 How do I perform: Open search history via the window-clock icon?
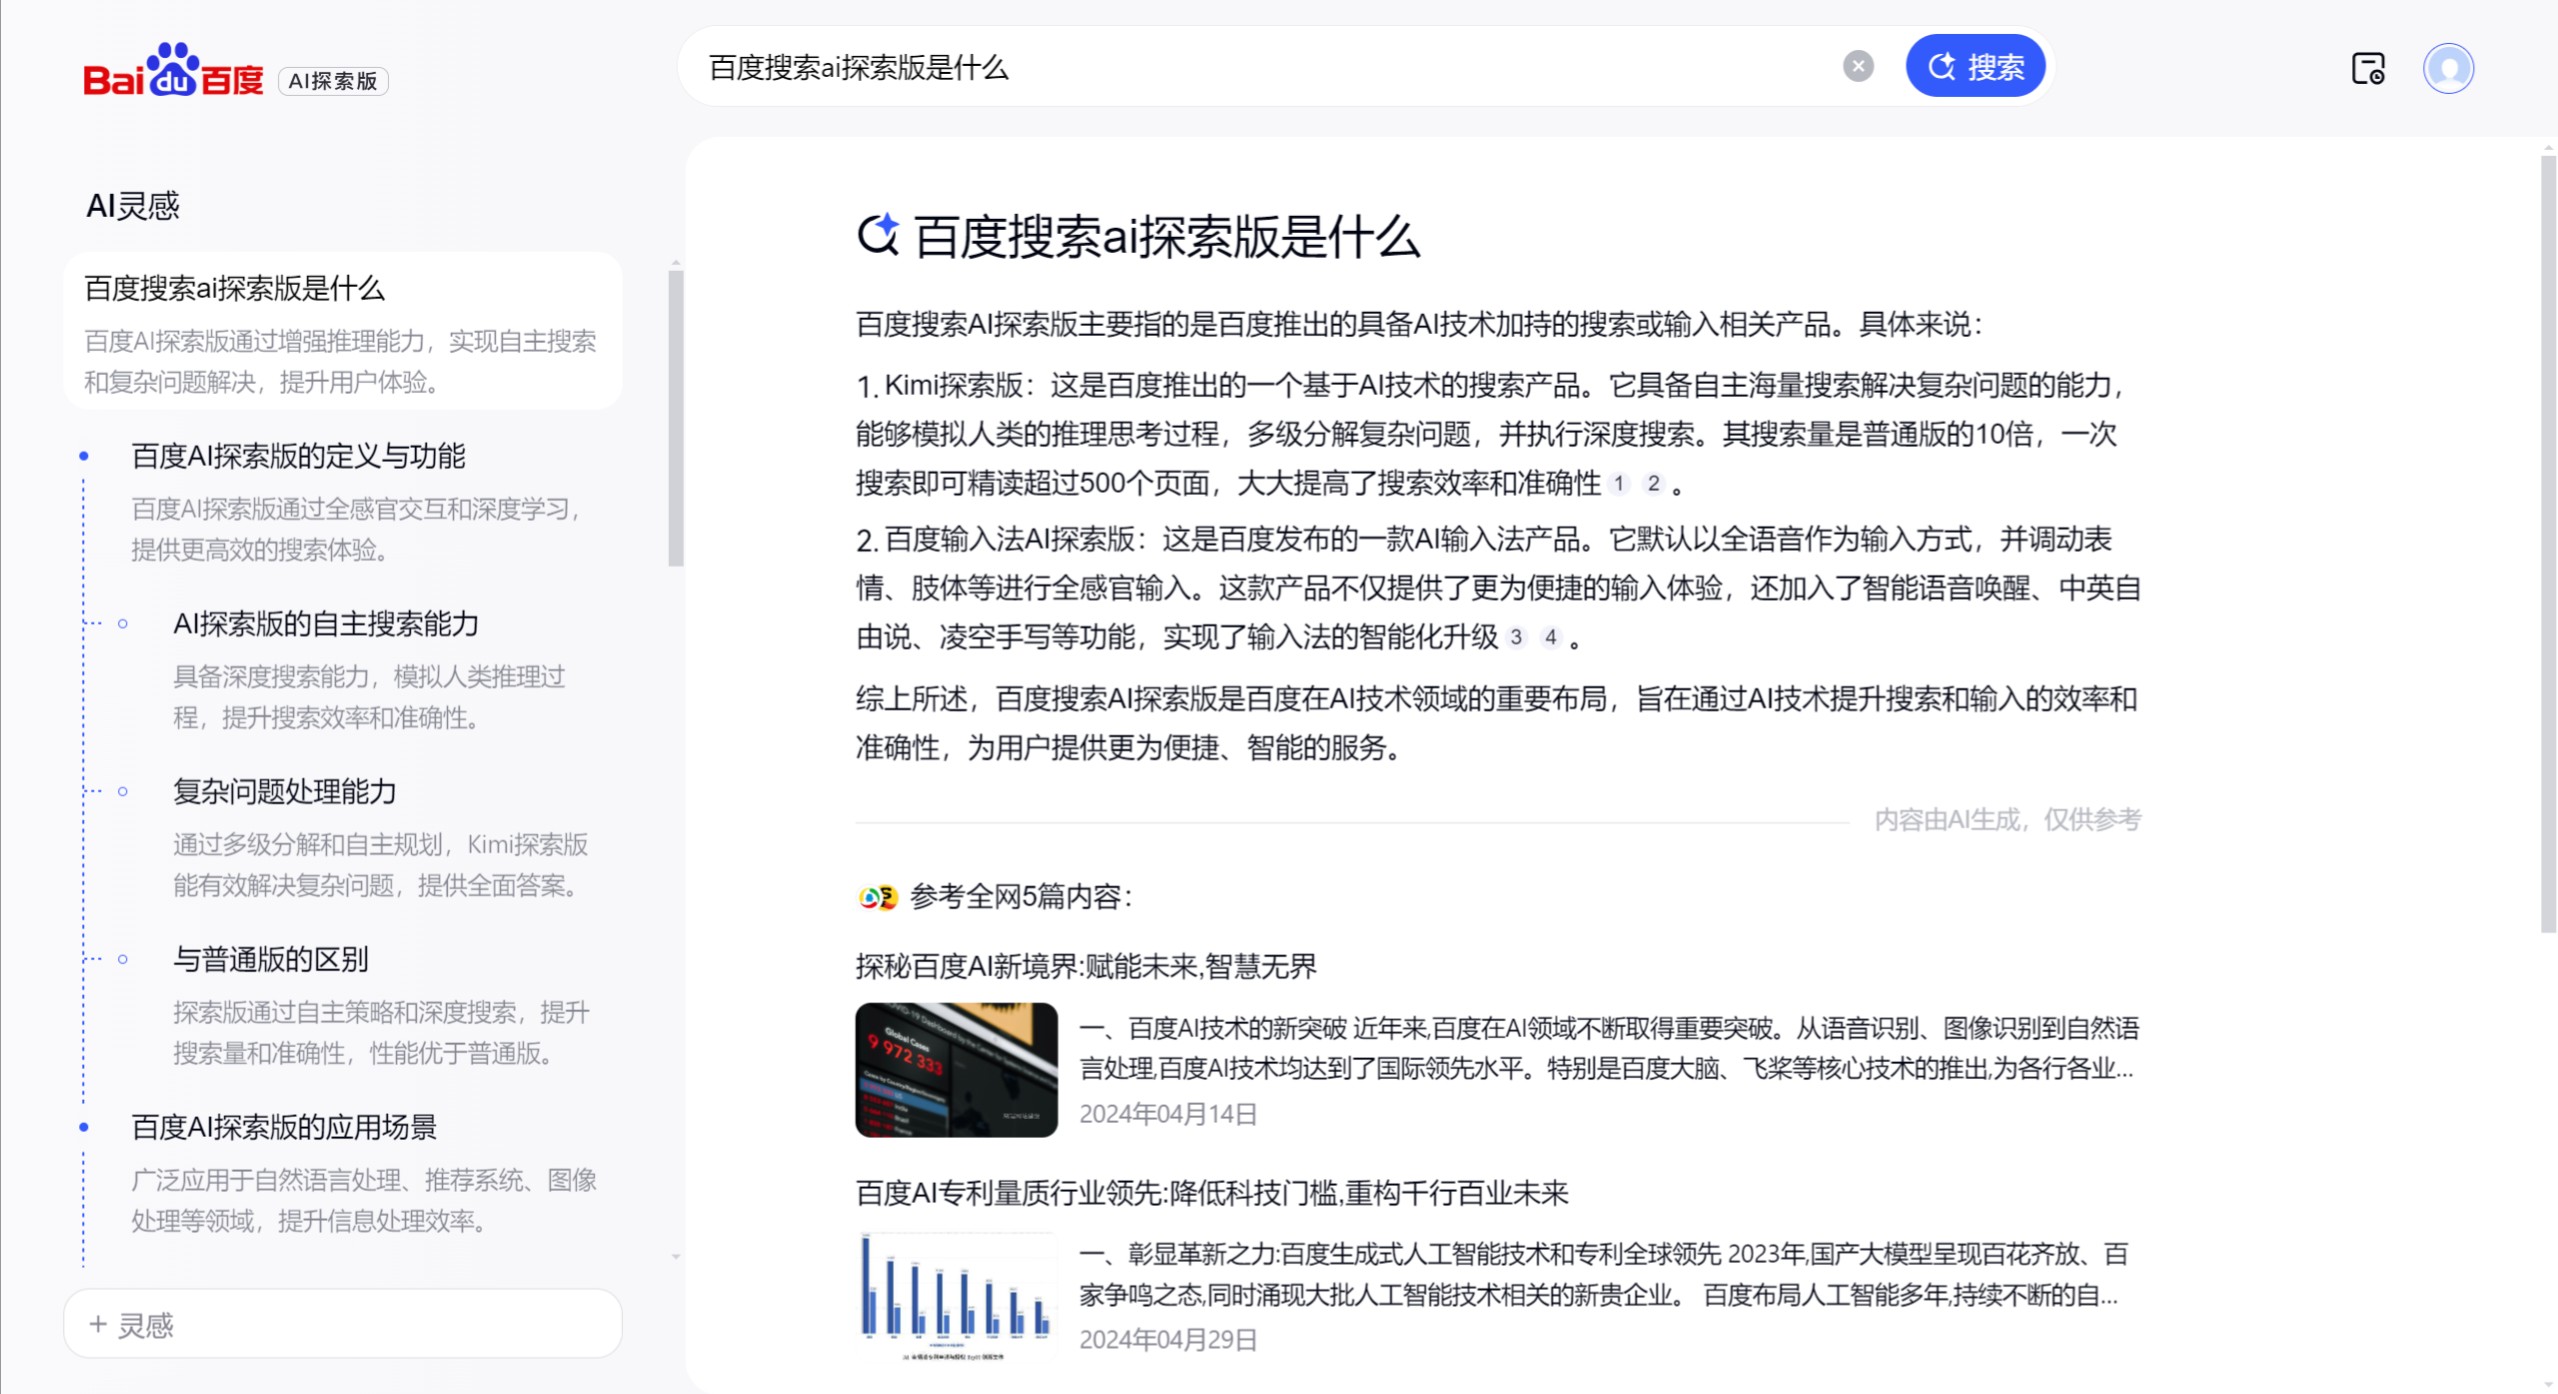2369,68
